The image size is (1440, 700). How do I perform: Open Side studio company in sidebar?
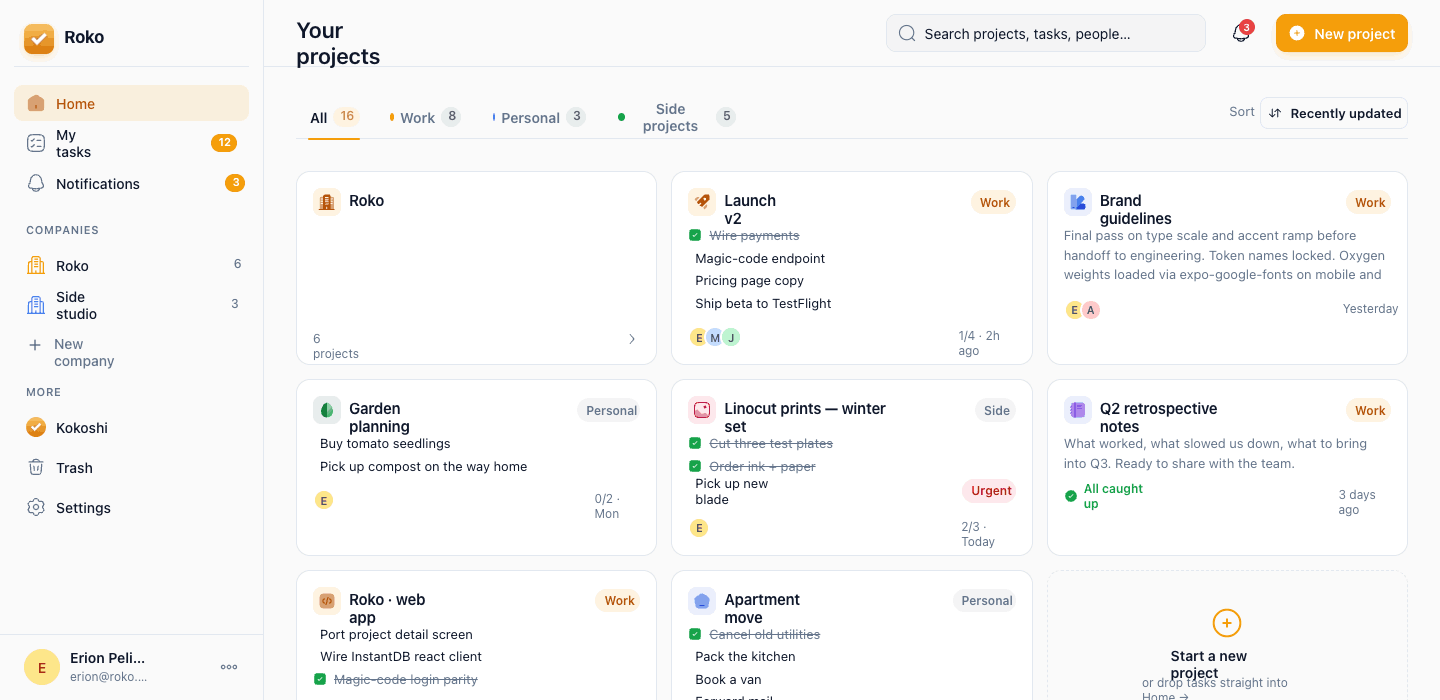click(x=131, y=305)
